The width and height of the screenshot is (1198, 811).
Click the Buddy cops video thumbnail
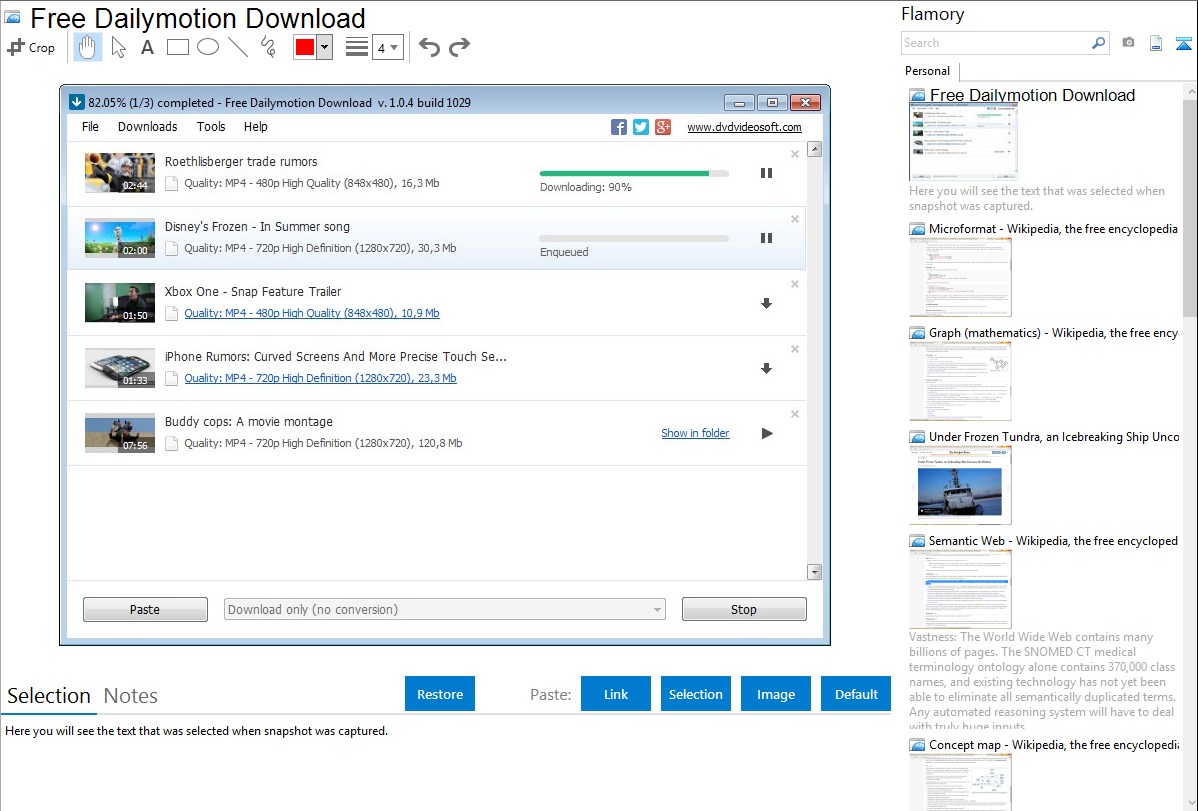coord(120,433)
